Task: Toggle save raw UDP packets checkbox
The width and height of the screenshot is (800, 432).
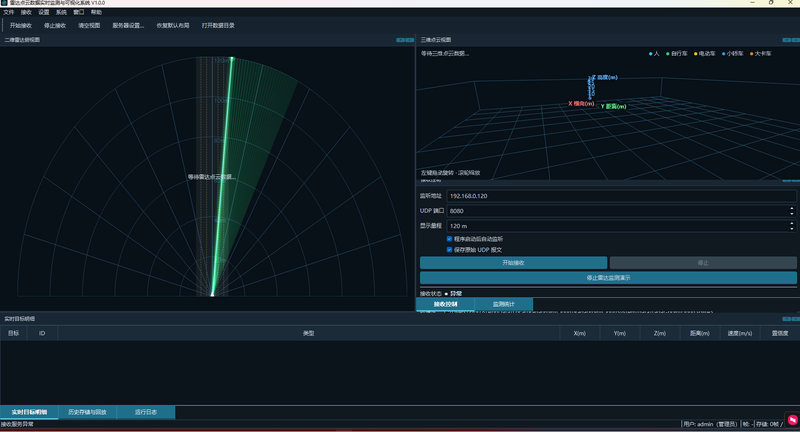Action: pos(449,250)
